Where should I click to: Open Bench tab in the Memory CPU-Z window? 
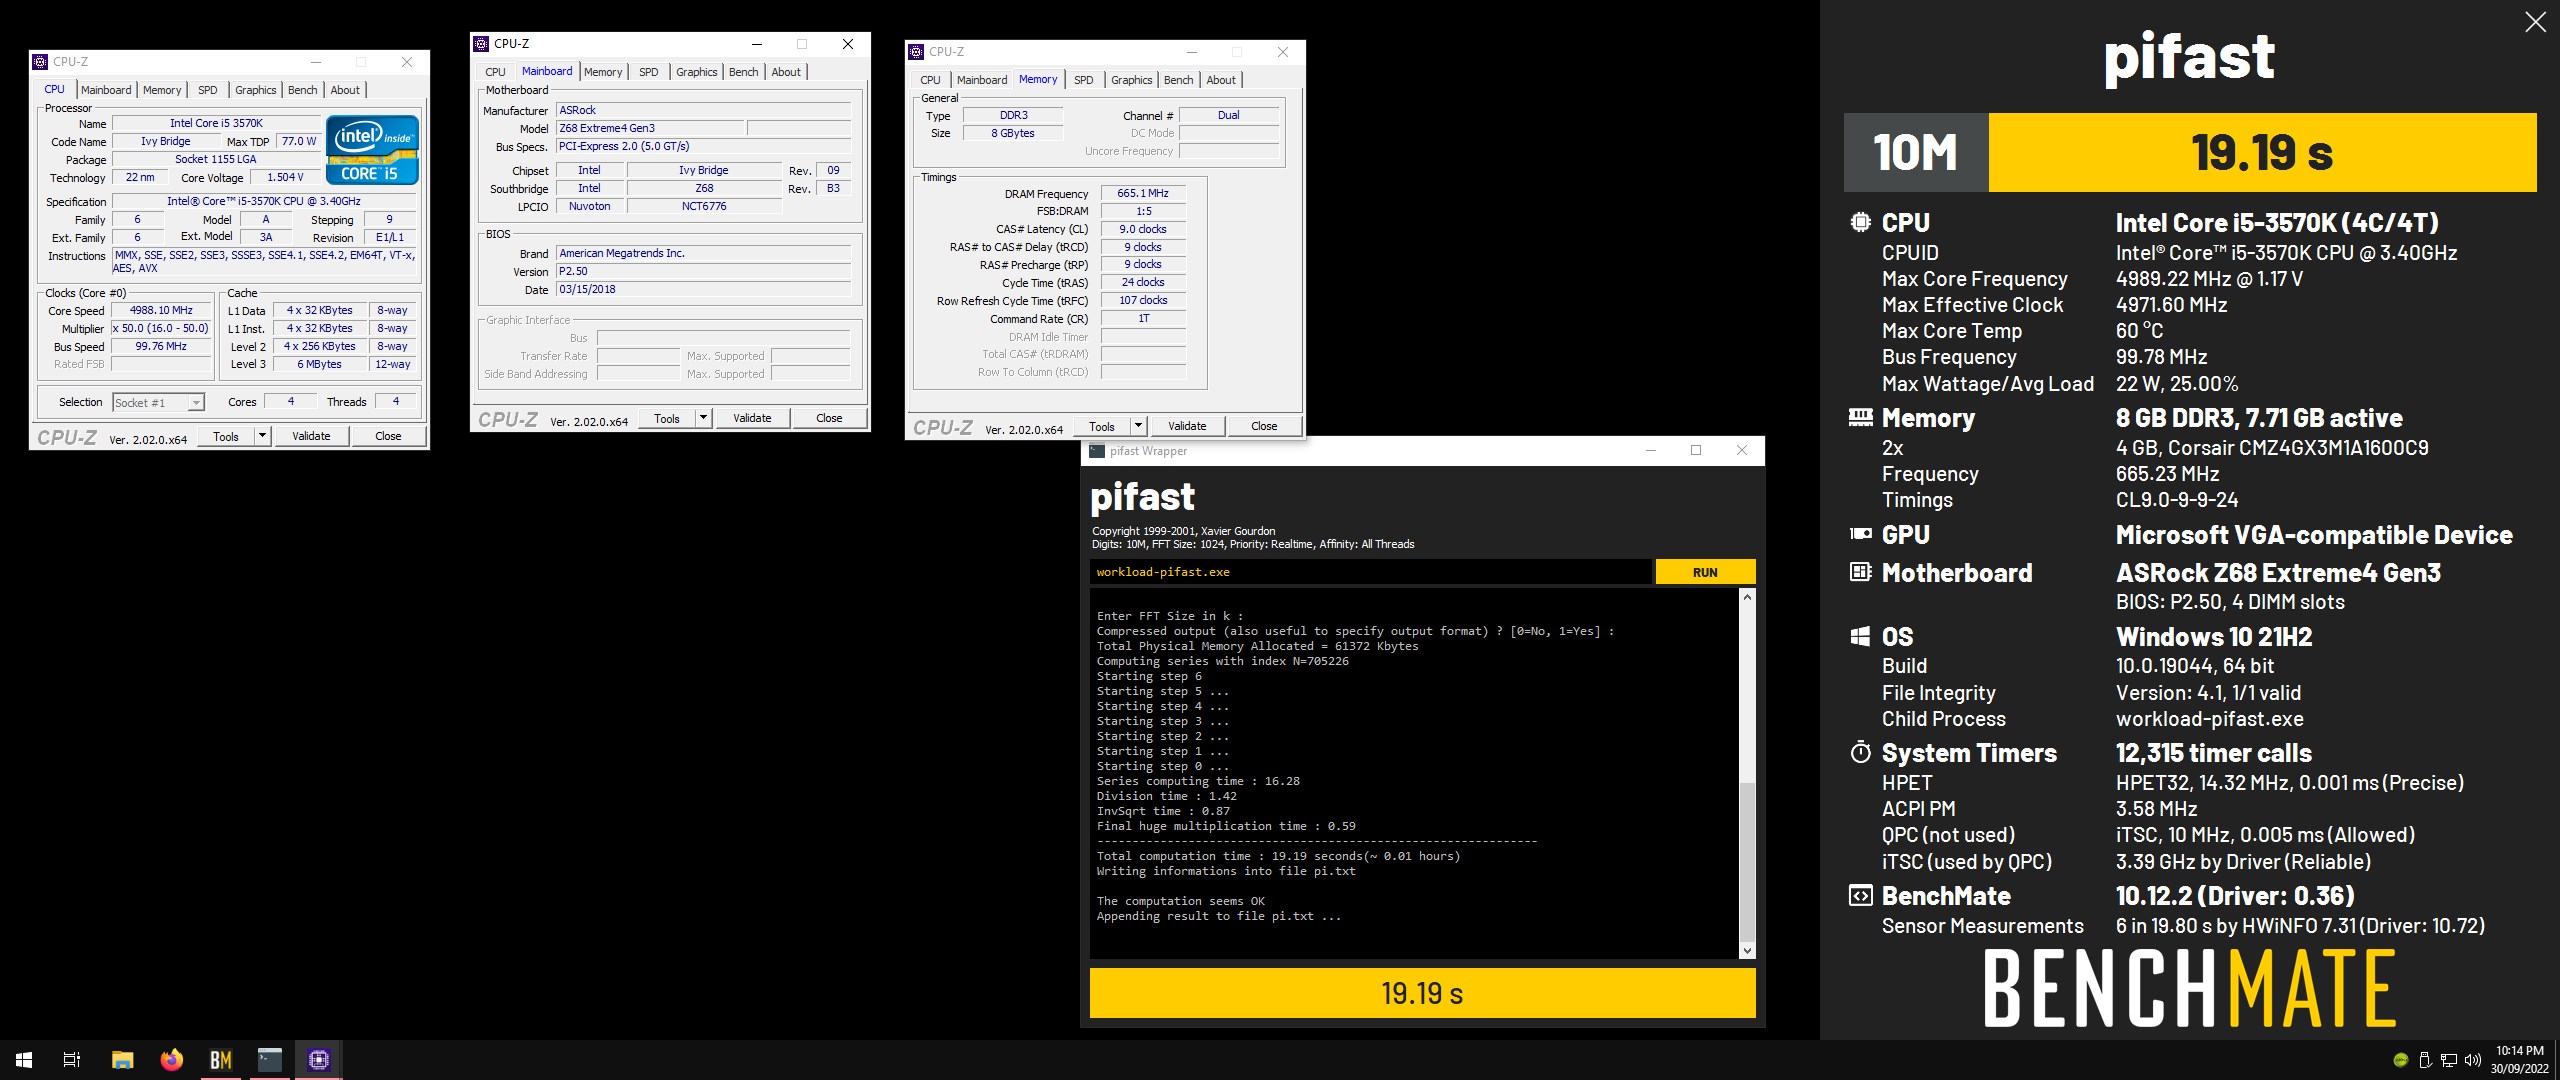1179,80
